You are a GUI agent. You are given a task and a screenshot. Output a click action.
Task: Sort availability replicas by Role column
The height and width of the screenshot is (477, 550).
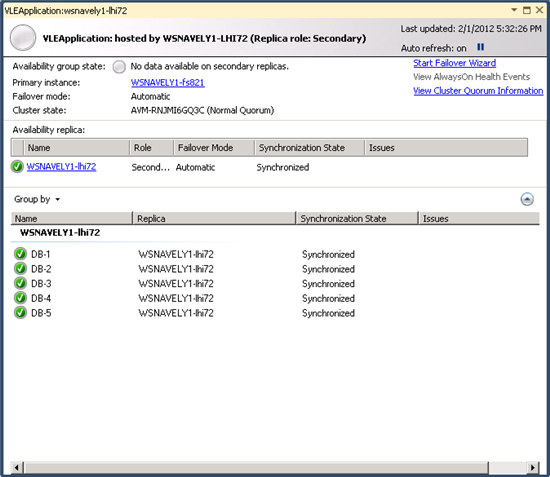tap(152, 148)
